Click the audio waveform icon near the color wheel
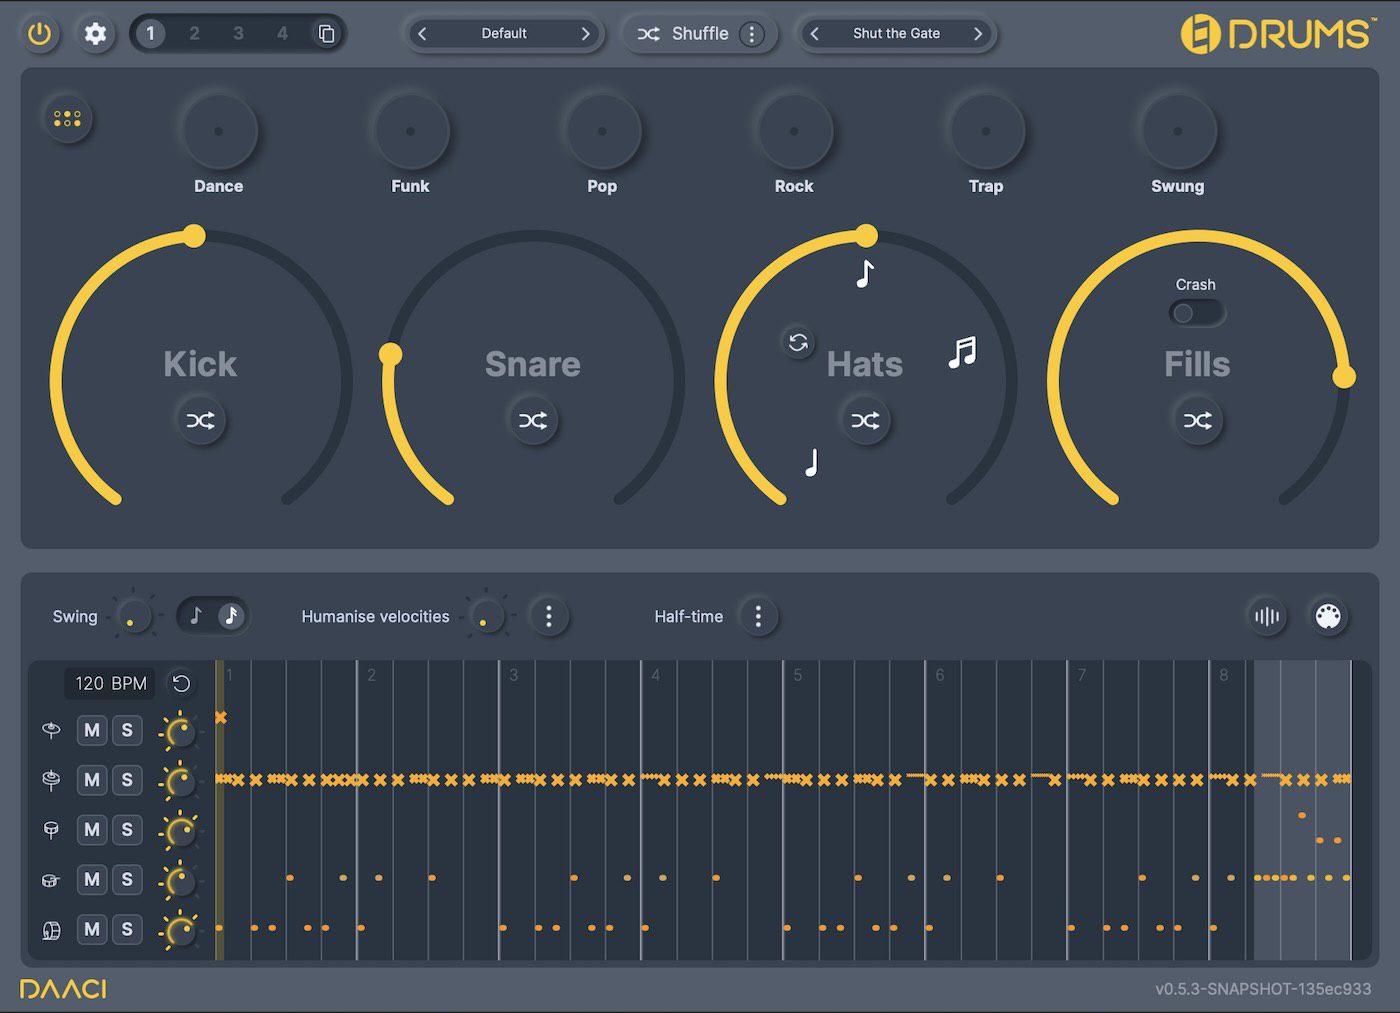Viewport: 1400px width, 1013px height. point(1267,617)
